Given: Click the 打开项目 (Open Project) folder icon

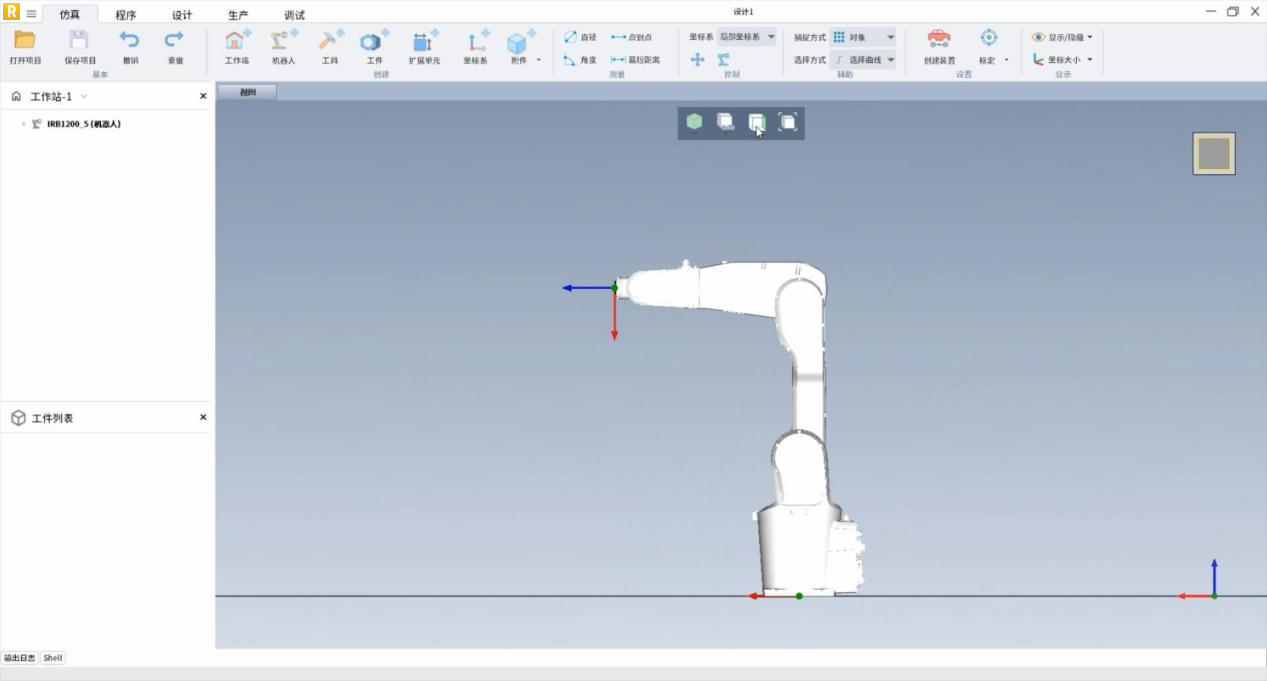Looking at the screenshot, I should 25,40.
